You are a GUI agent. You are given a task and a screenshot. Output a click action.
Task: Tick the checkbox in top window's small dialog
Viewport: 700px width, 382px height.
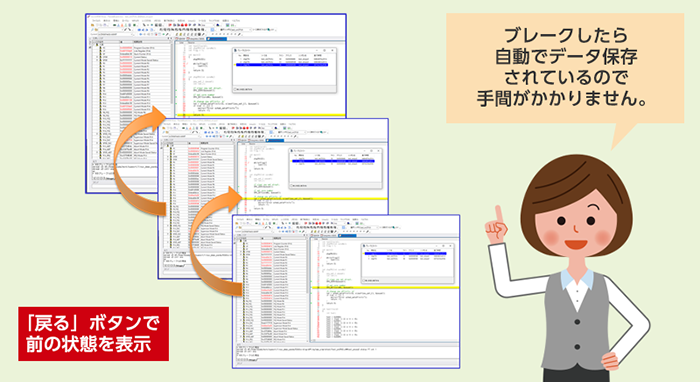(235, 89)
